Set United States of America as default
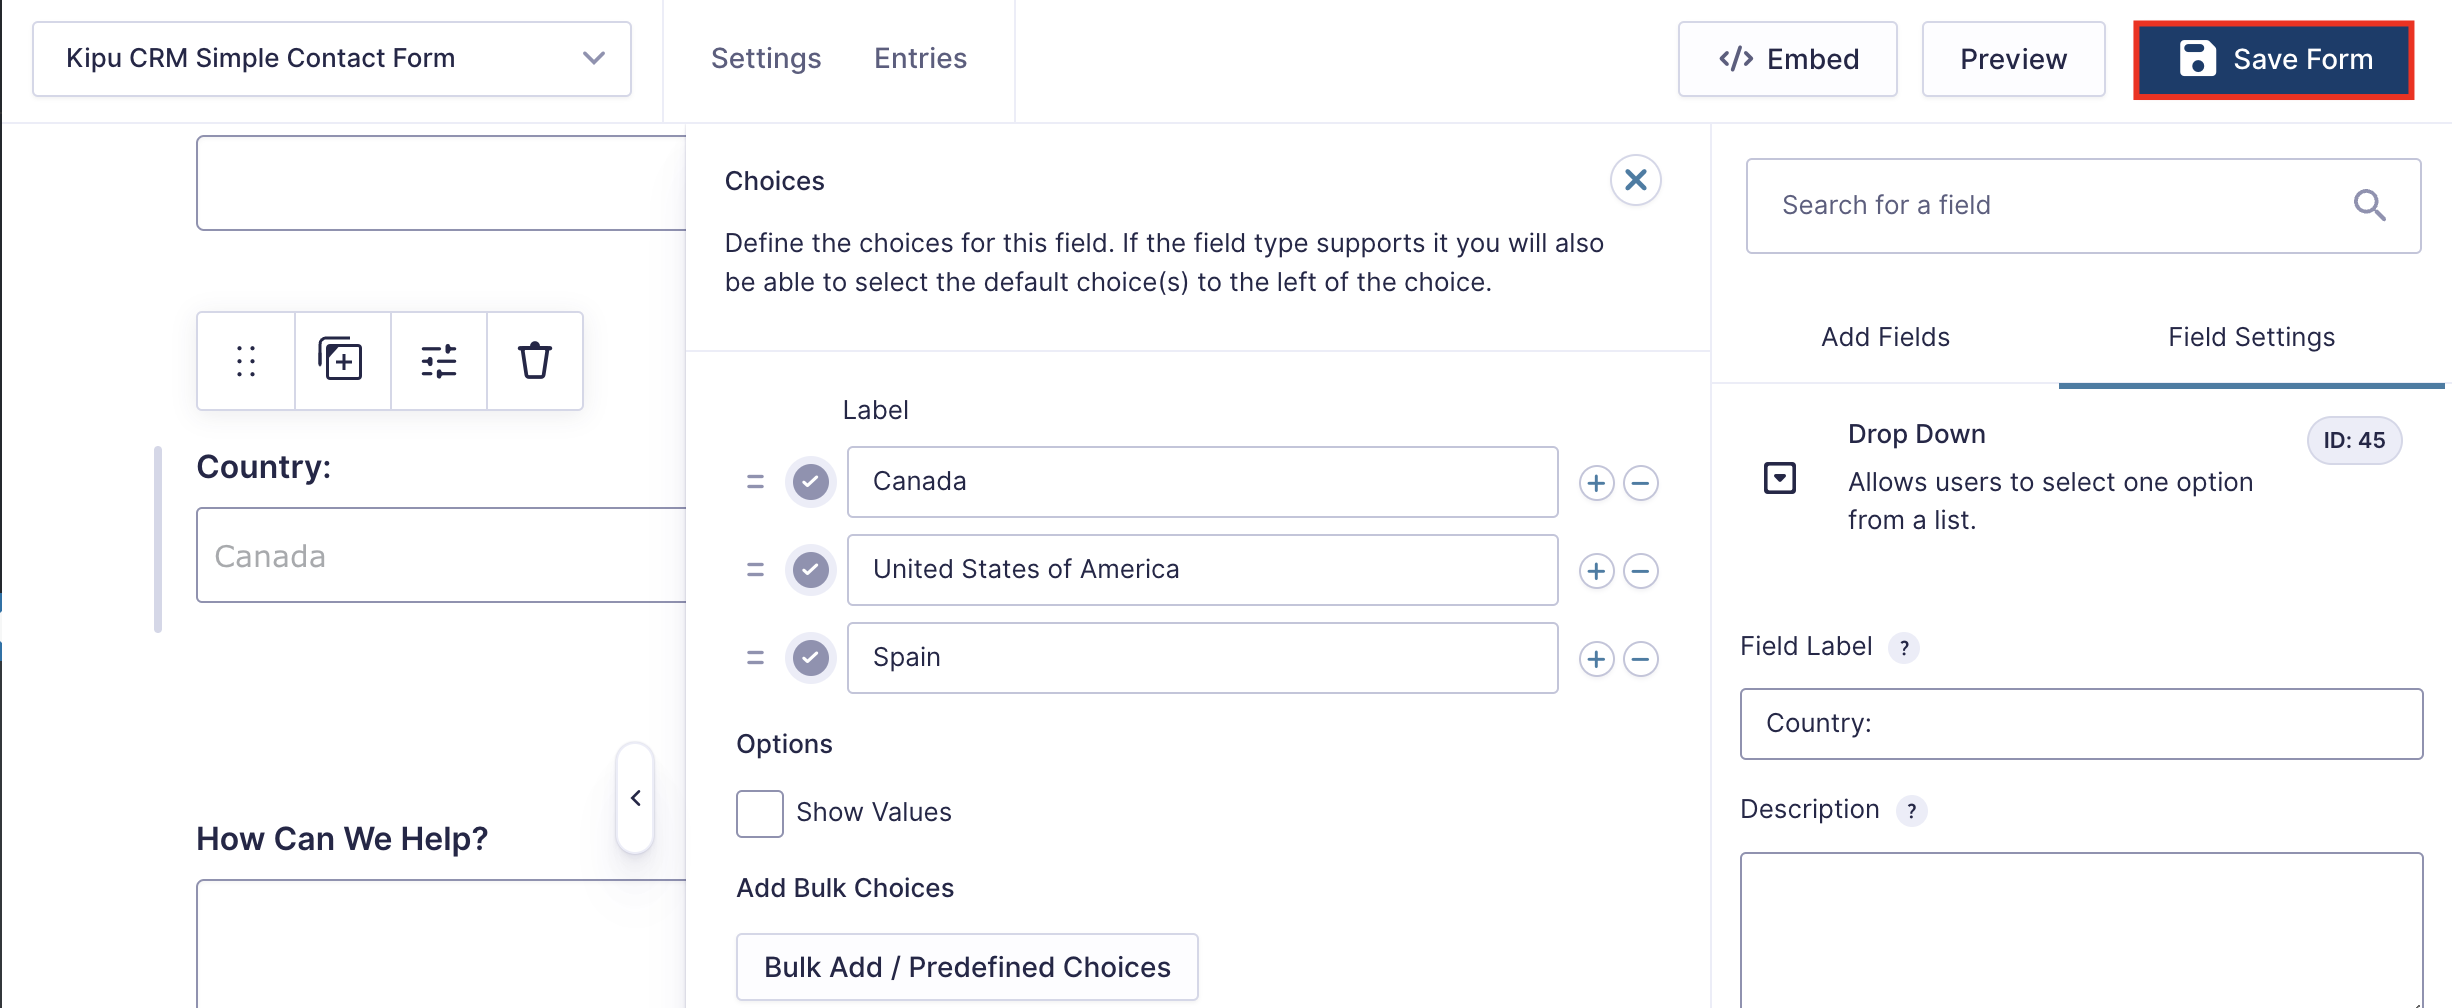 click(811, 570)
